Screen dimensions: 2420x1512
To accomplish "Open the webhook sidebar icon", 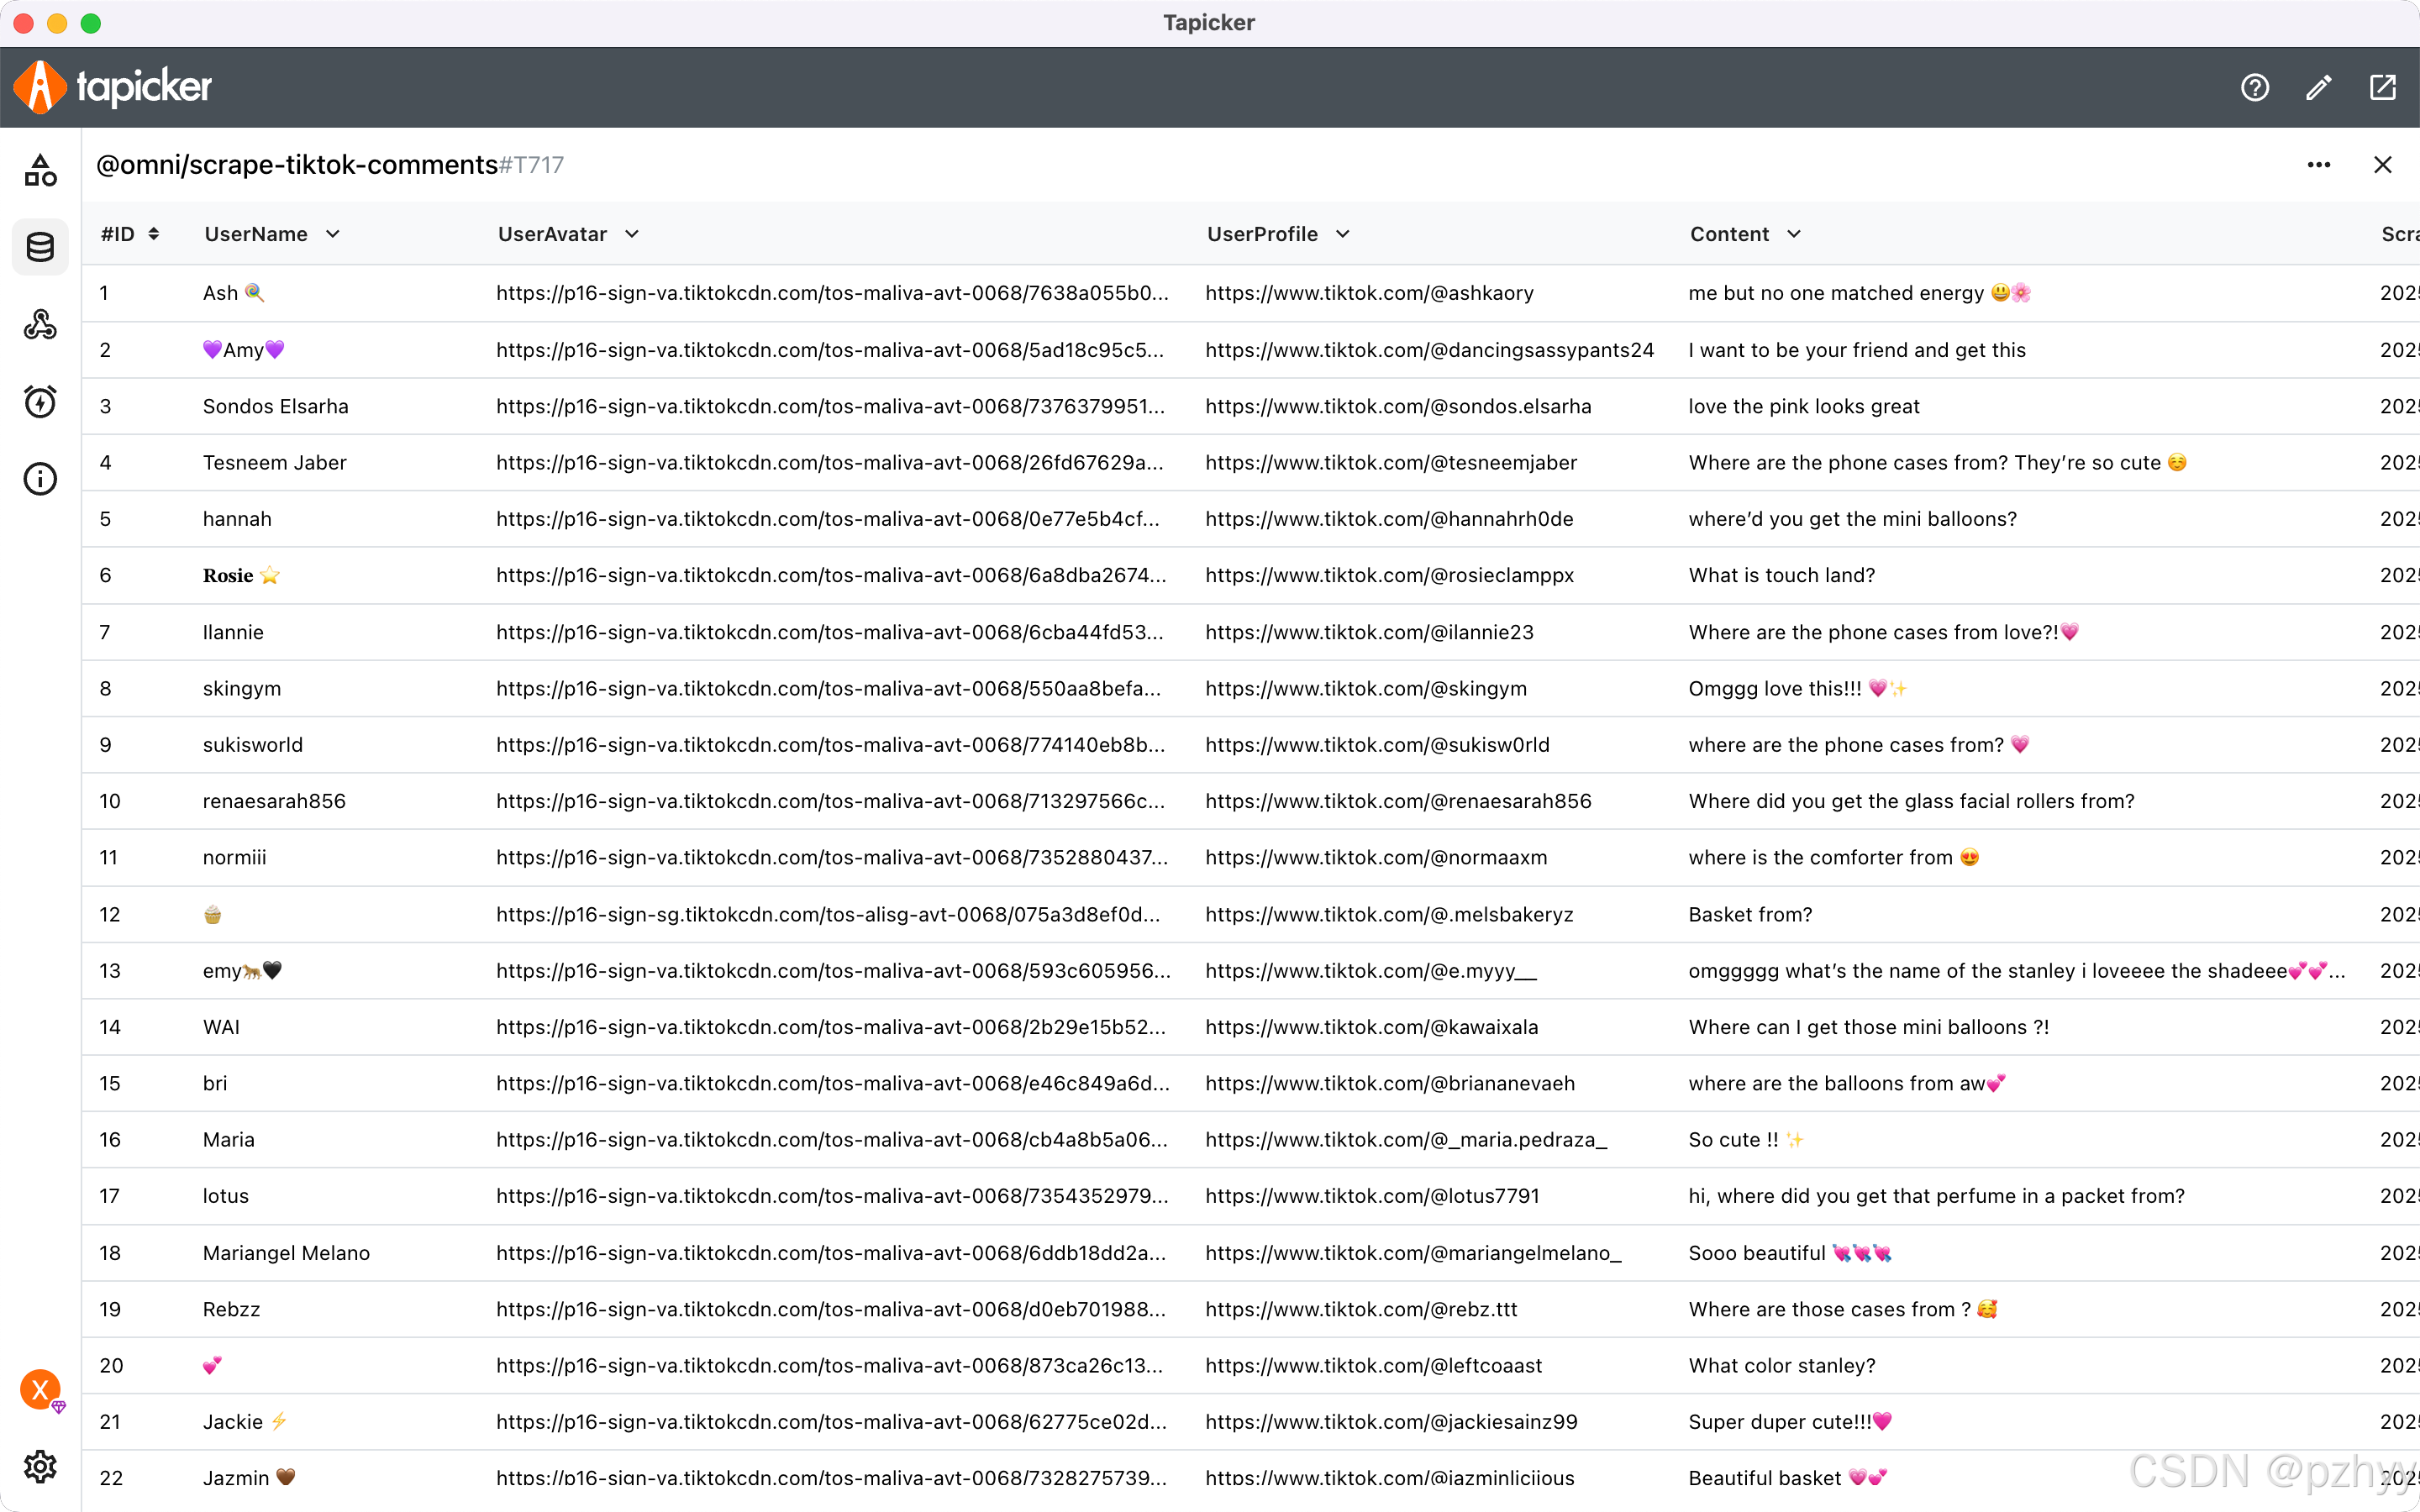I will tap(40, 324).
